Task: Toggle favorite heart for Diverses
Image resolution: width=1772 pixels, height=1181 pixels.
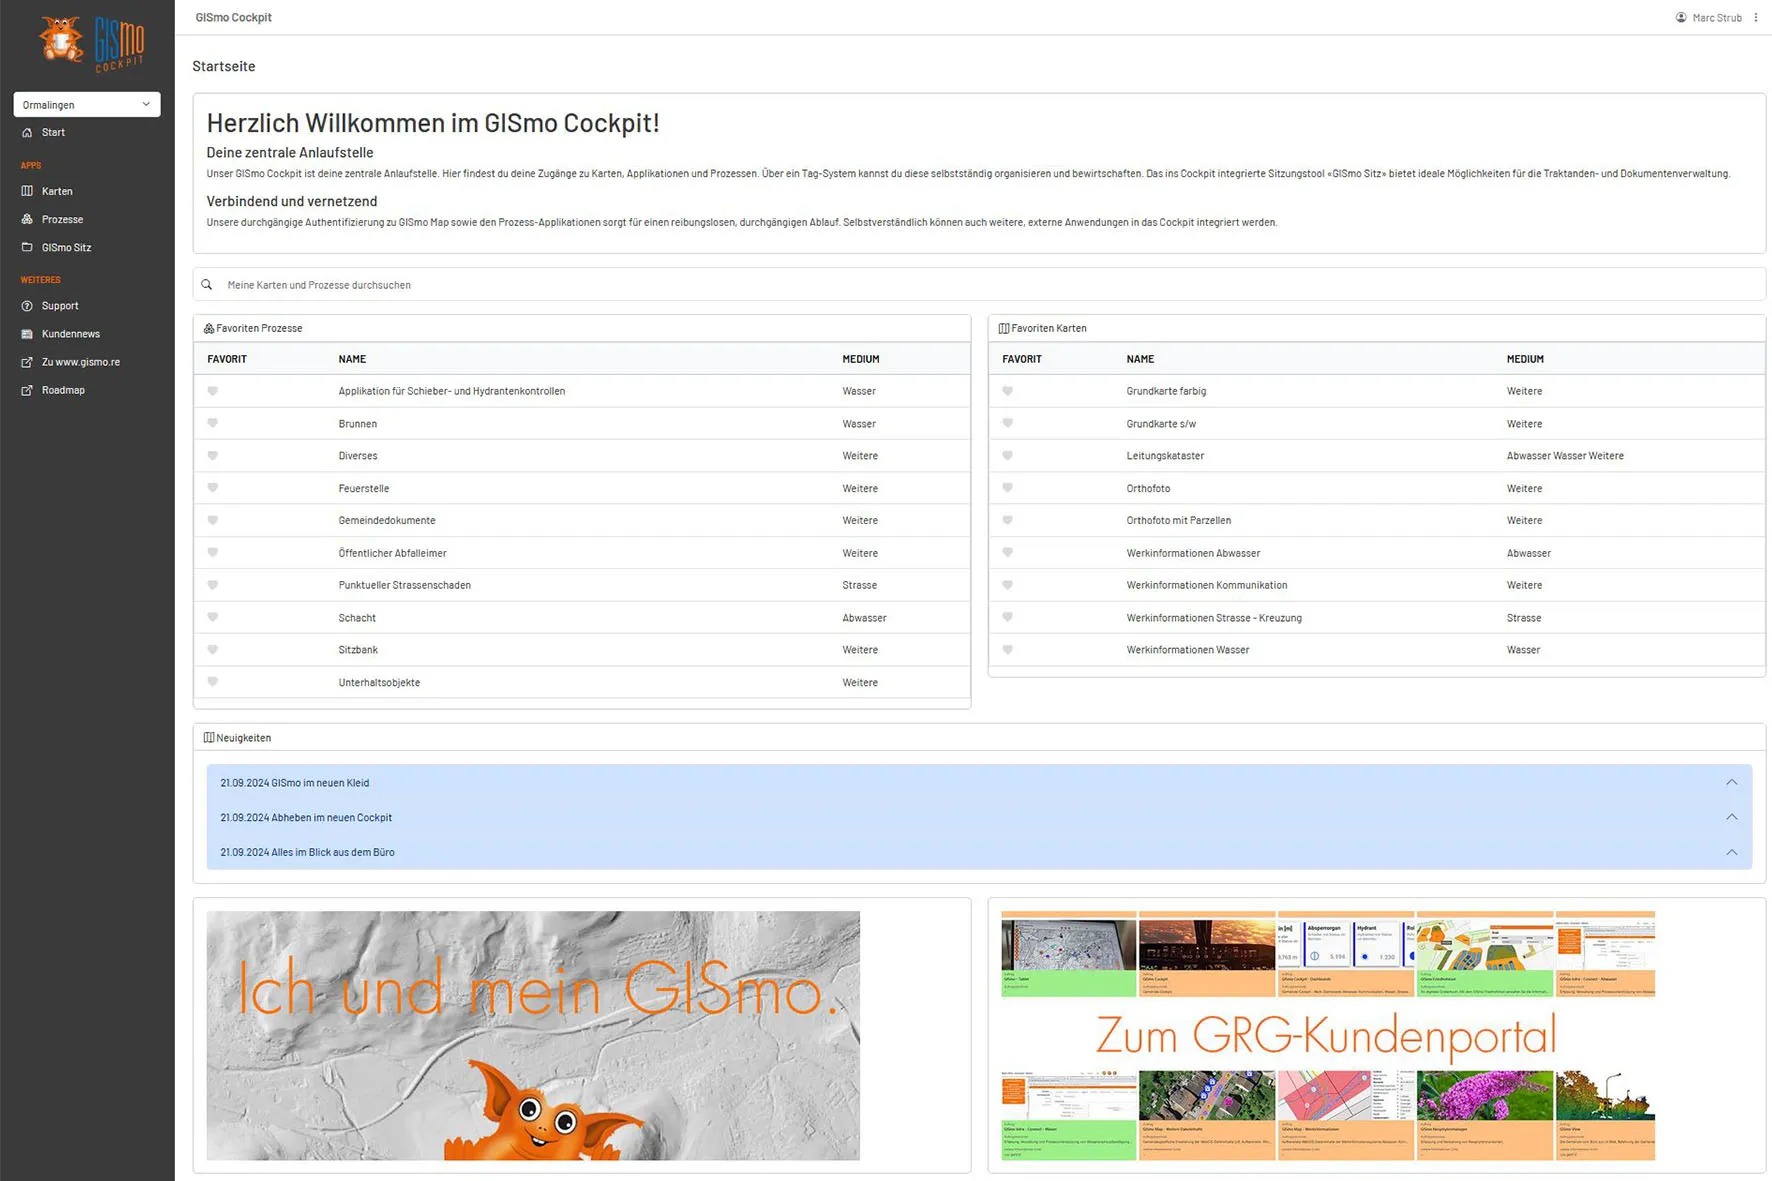Action: tap(213, 455)
